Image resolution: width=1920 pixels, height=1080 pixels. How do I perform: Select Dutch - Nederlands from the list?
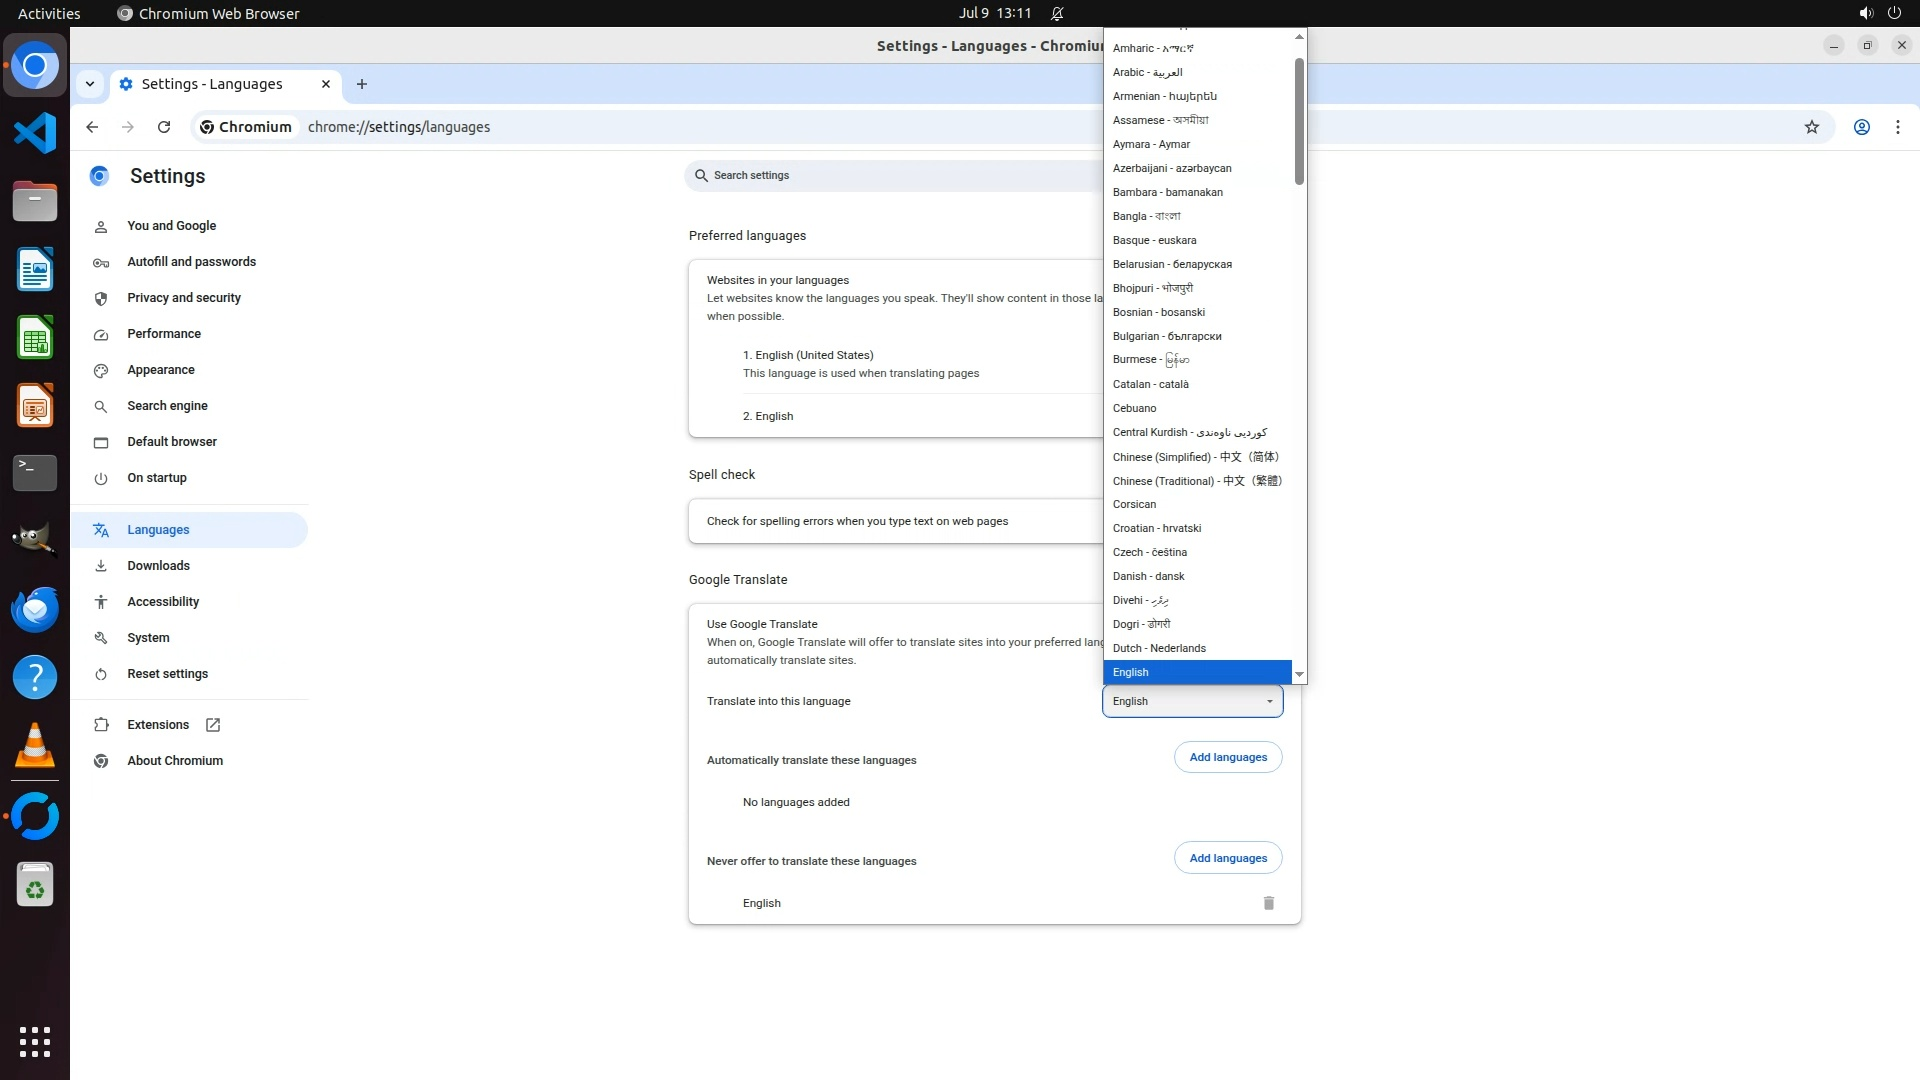pyautogui.click(x=1159, y=648)
